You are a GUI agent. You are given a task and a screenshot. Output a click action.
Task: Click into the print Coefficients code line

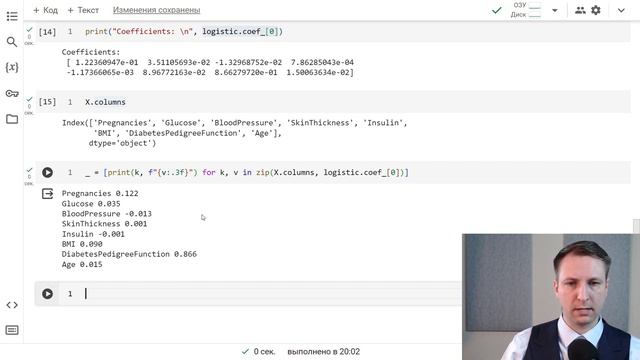pyautogui.click(x=184, y=32)
